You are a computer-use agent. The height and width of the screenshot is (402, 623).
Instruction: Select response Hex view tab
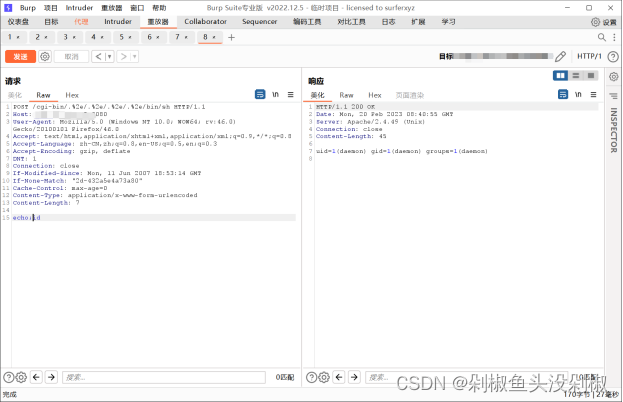(x=375, y=95)
